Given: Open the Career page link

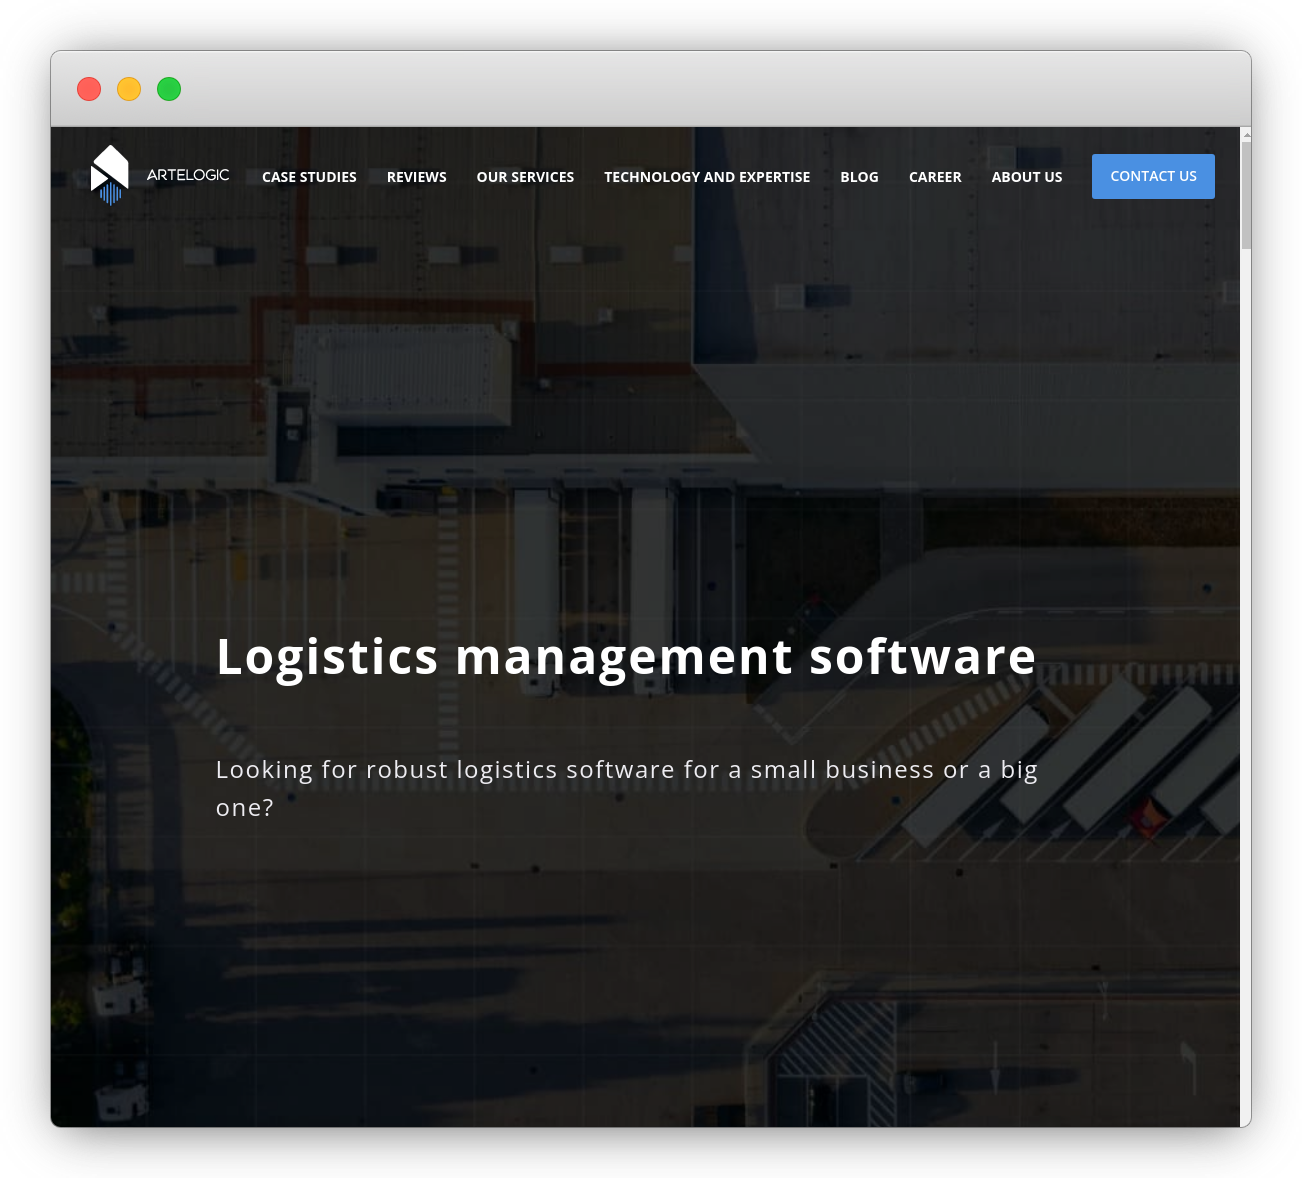Looking at the screenshot, I should click(x=935, y=177).
